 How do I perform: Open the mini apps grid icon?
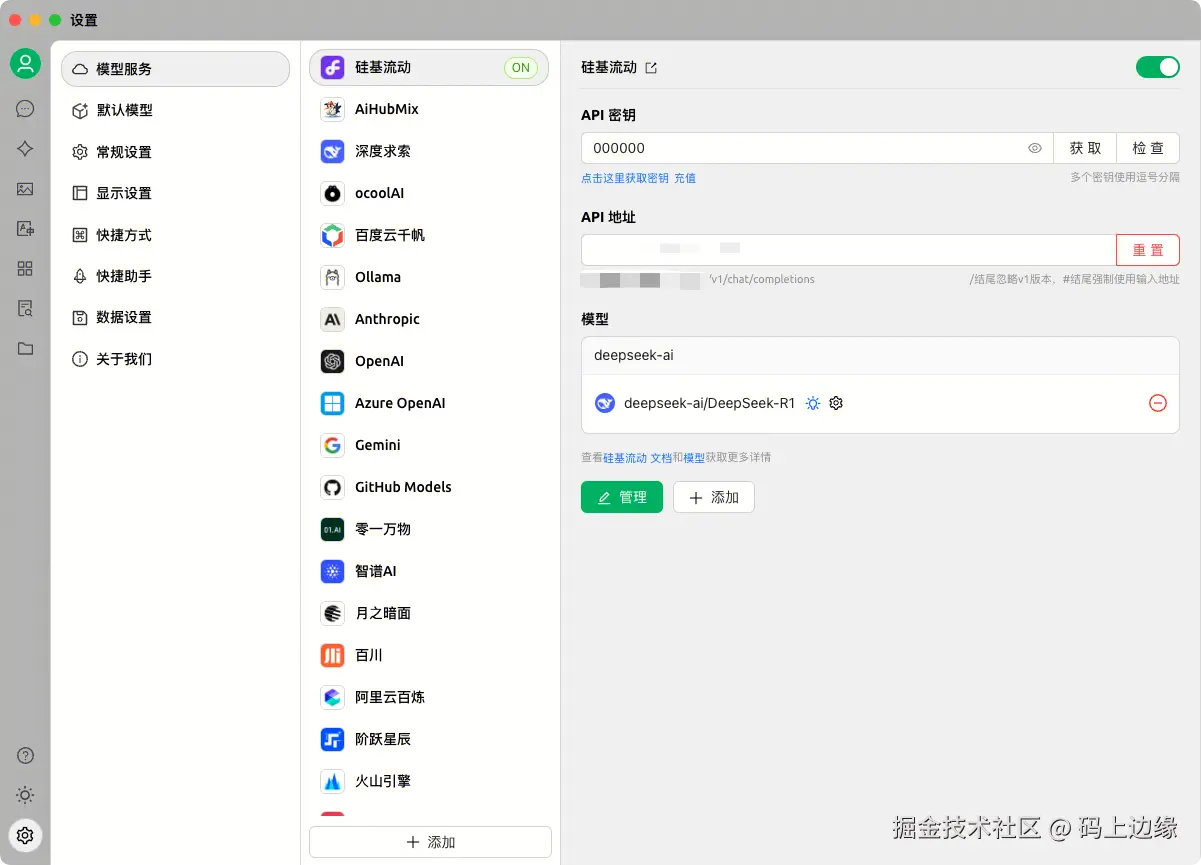coord(25,268)
